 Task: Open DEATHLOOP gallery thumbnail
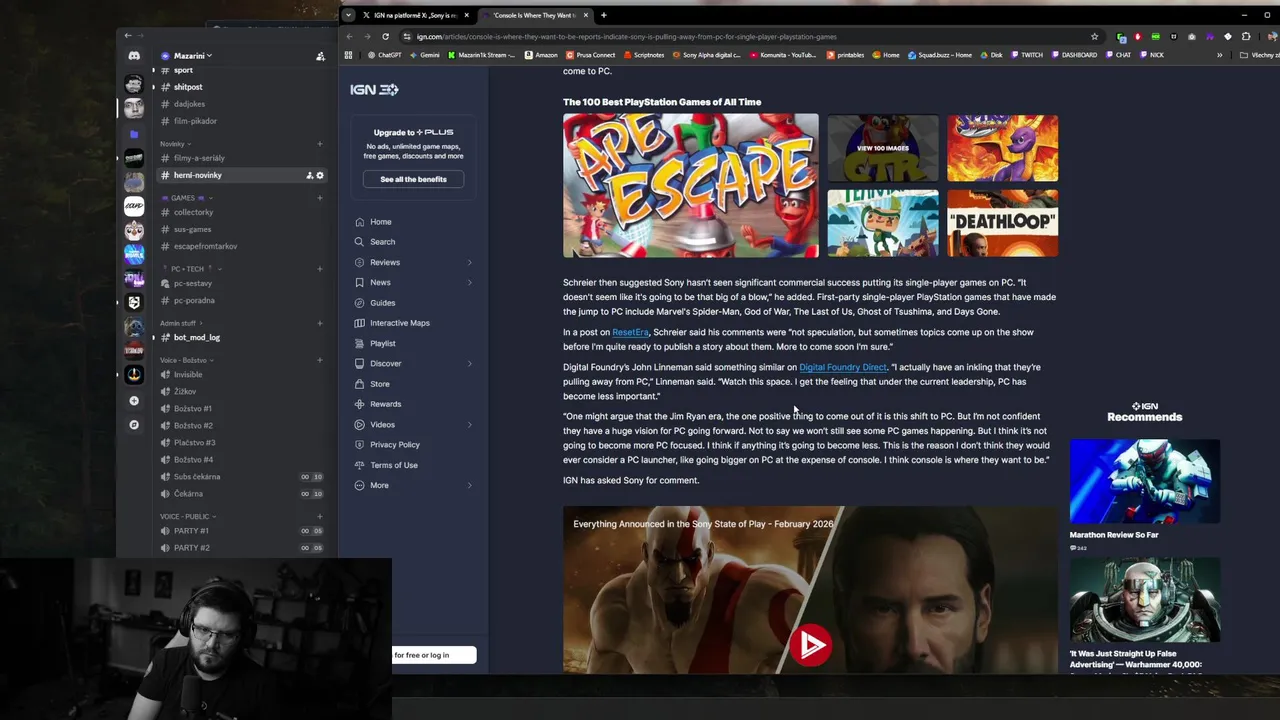click(1002, 223)
